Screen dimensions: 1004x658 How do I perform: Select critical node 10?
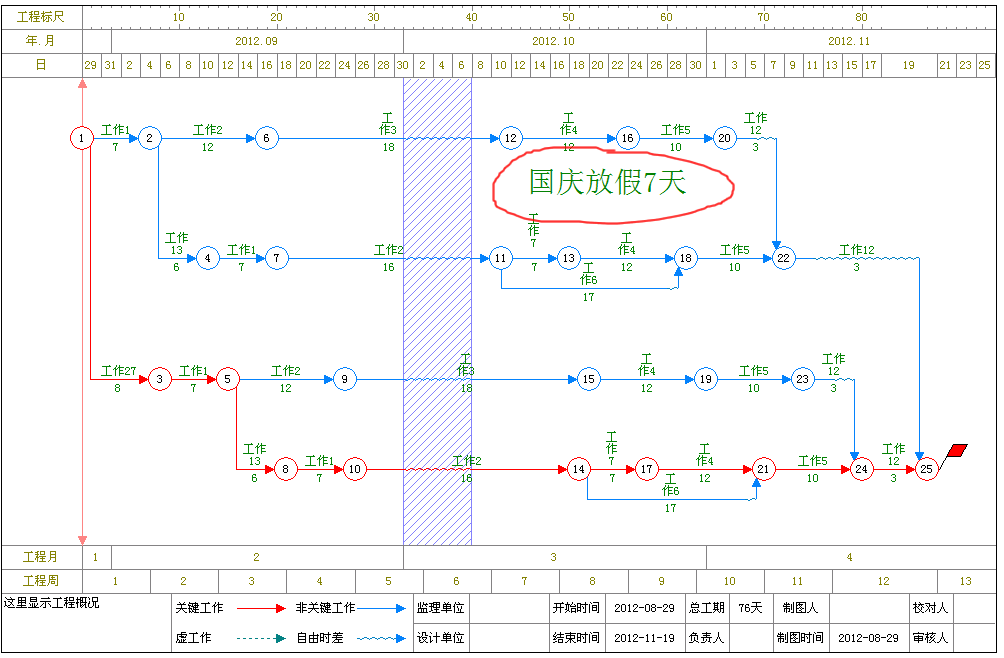(x=355, y=469)
